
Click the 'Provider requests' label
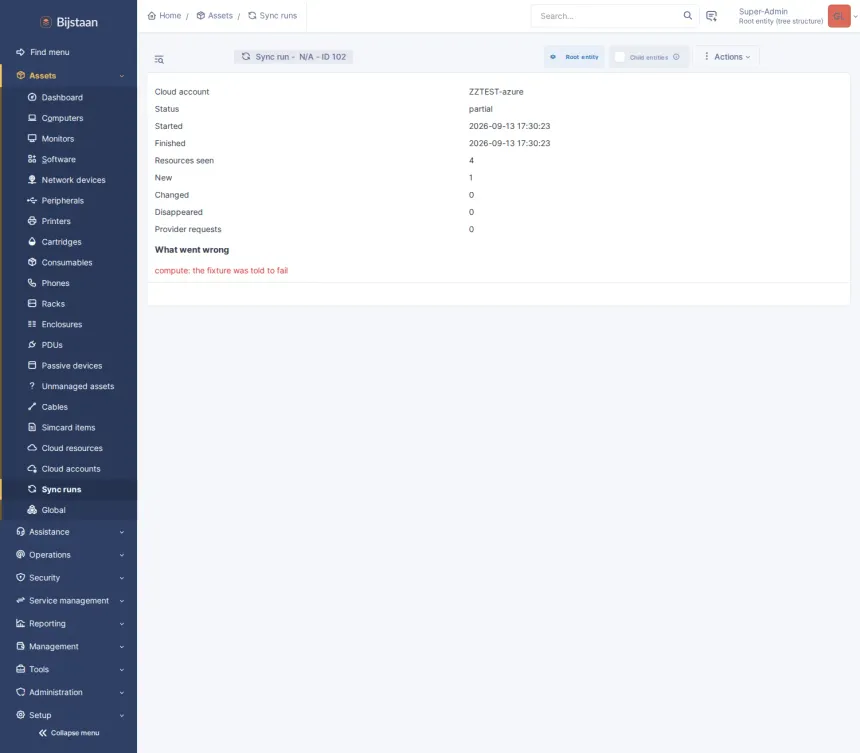click(x=188, y=229)
